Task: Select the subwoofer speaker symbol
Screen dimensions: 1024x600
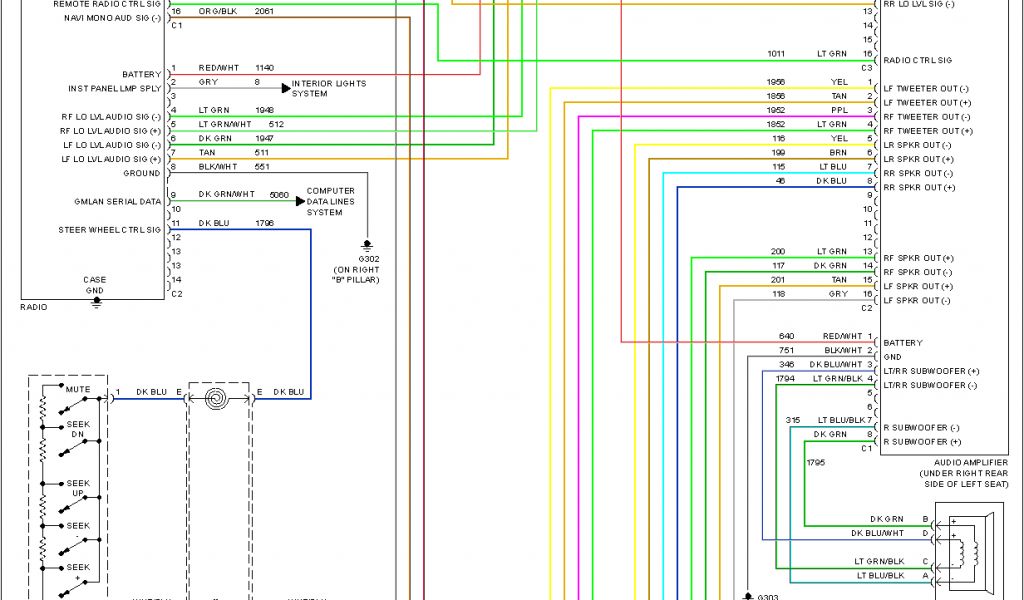Action: click(x=967, y=547)
